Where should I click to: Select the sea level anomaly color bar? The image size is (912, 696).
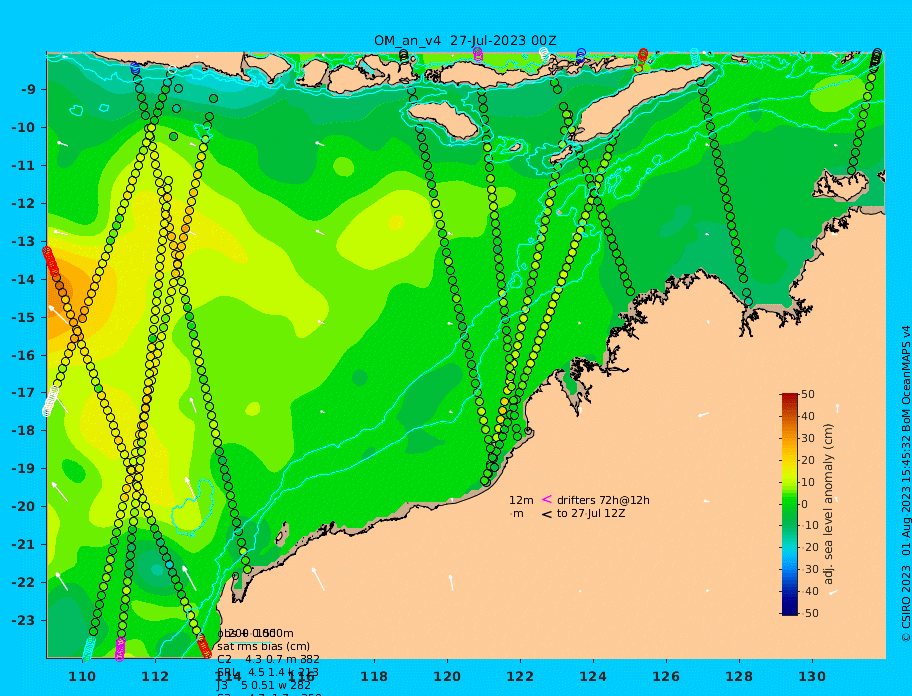click(789, 504)
